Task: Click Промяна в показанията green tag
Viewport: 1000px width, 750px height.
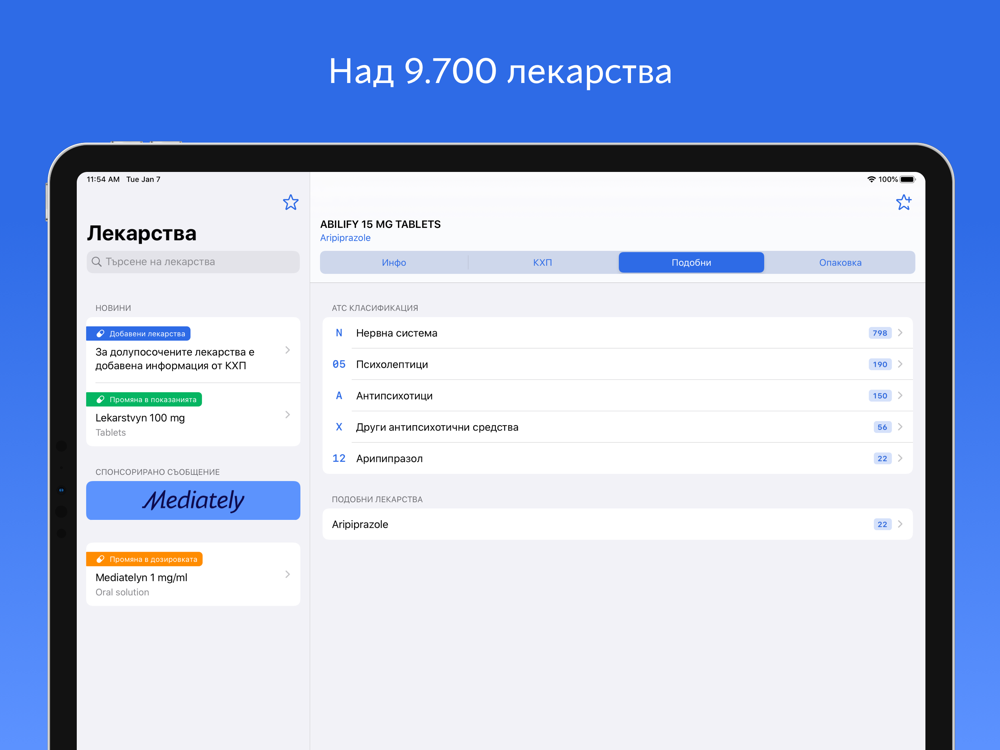Action: click(144, 399)
